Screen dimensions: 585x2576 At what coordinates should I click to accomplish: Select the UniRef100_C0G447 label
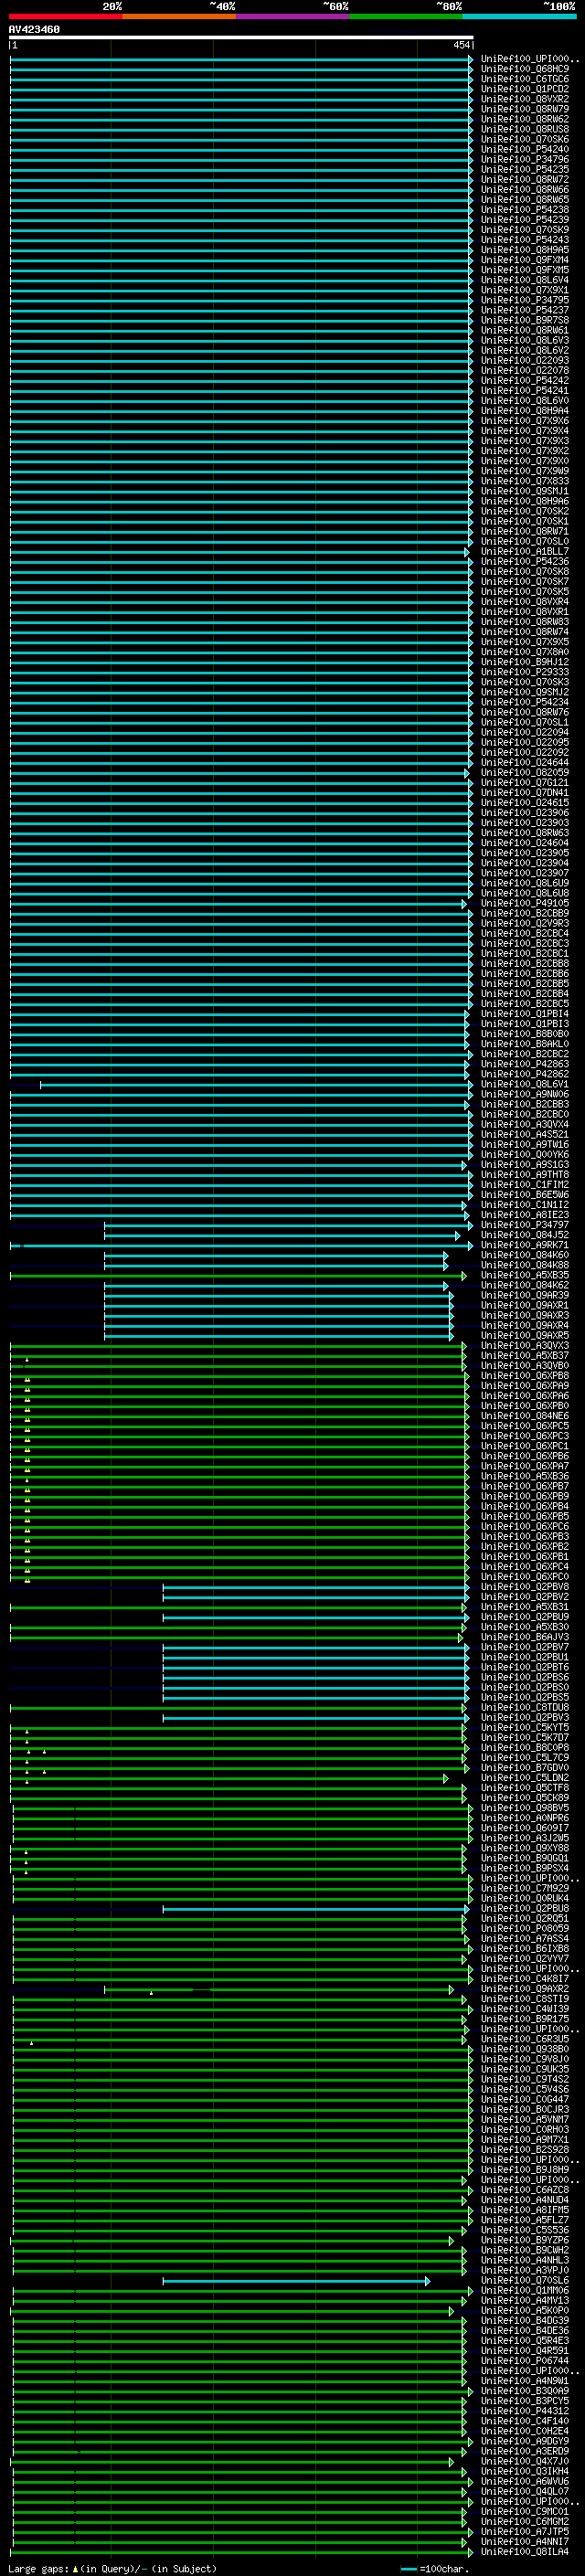(524, 2099)
